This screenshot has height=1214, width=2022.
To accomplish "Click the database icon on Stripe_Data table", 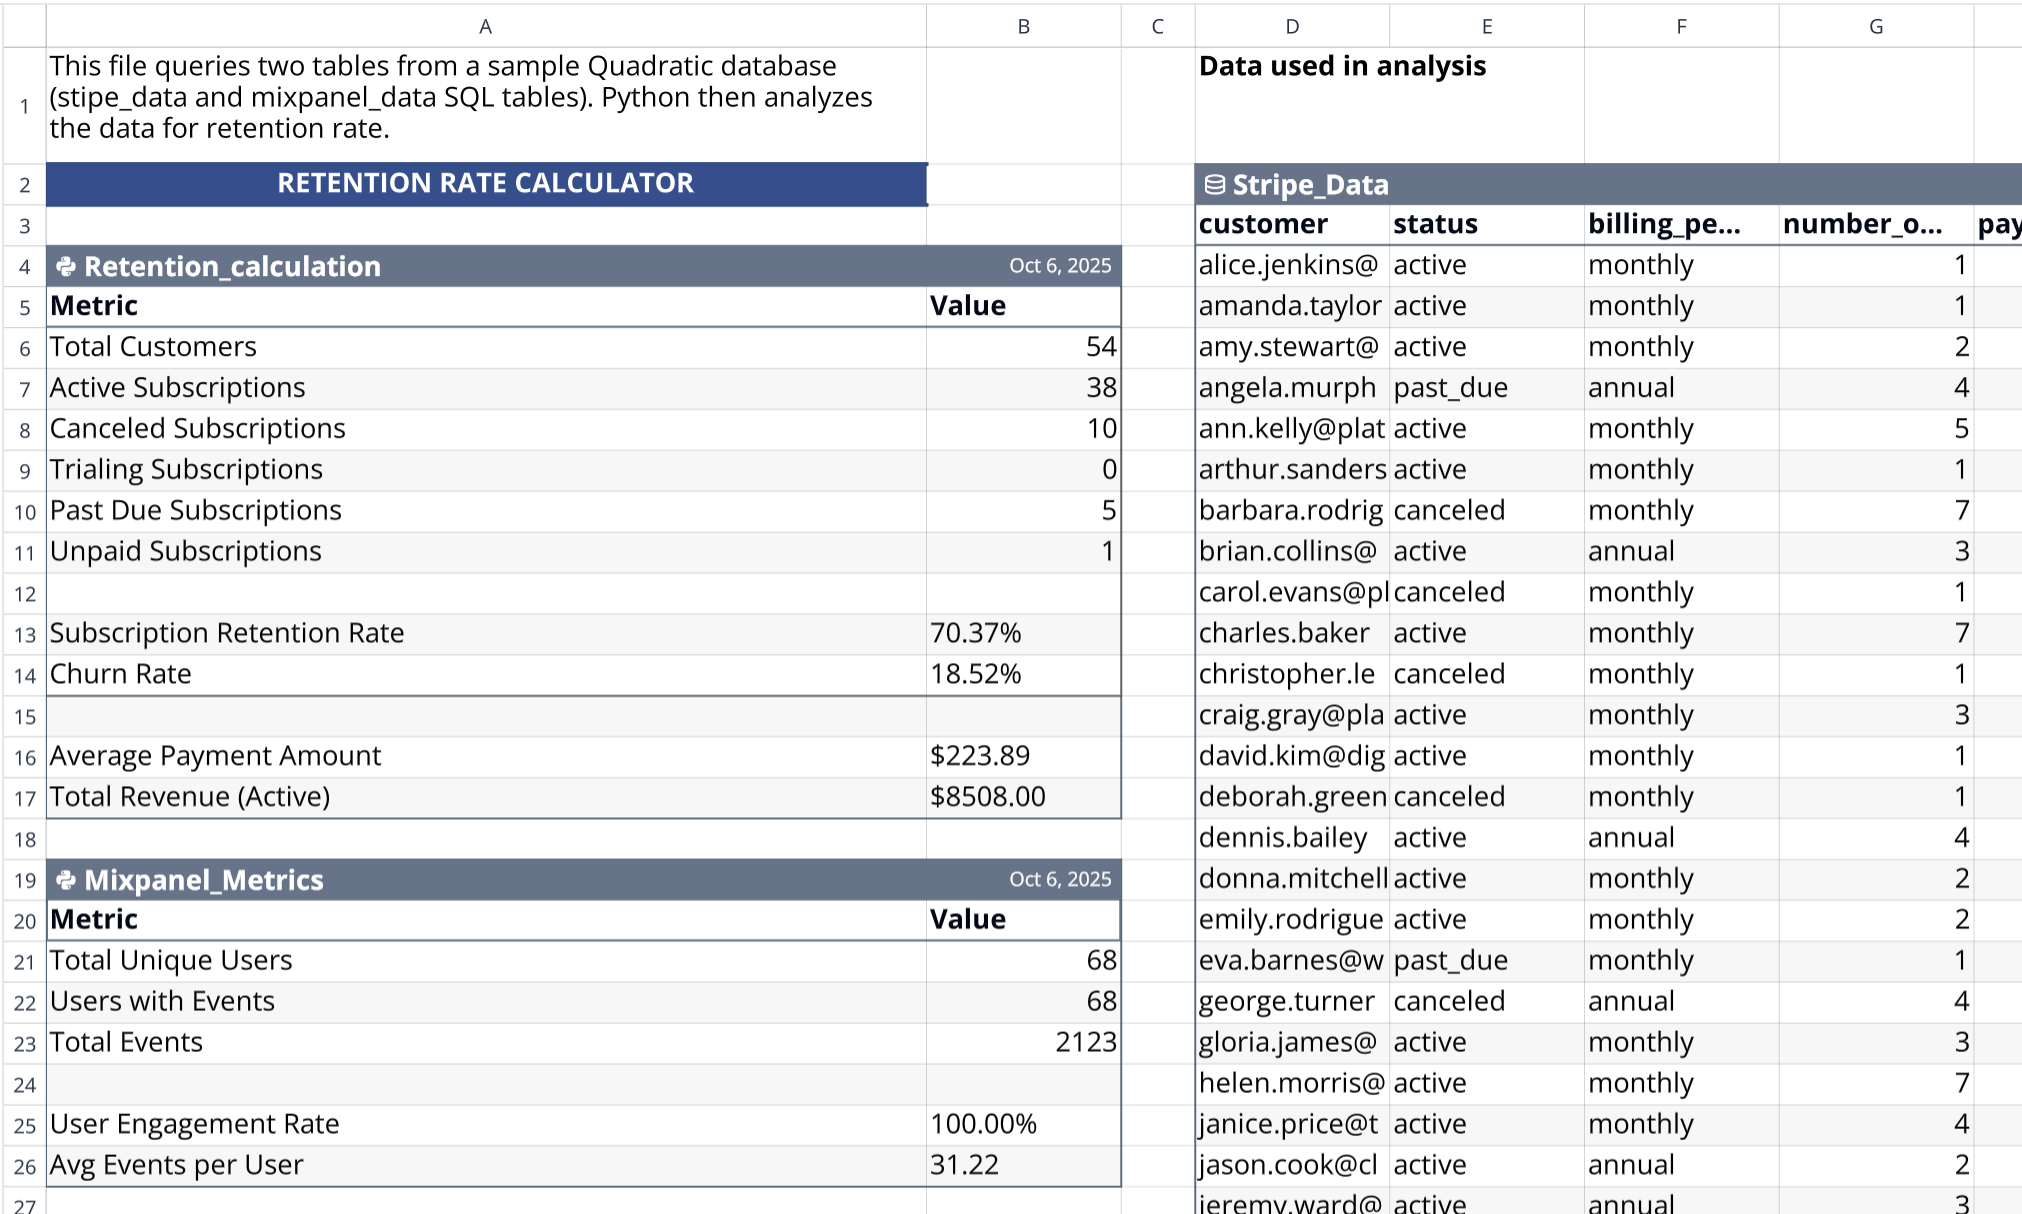I will [1216, 184].
